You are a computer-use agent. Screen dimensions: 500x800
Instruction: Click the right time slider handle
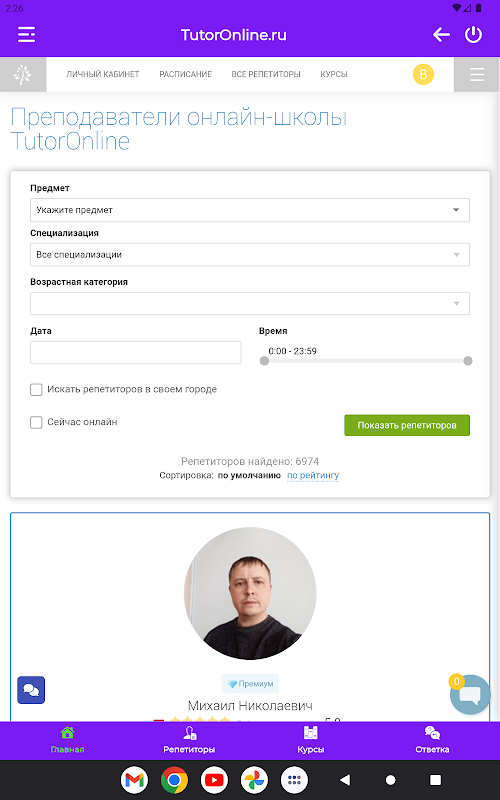tap(468, 361)
